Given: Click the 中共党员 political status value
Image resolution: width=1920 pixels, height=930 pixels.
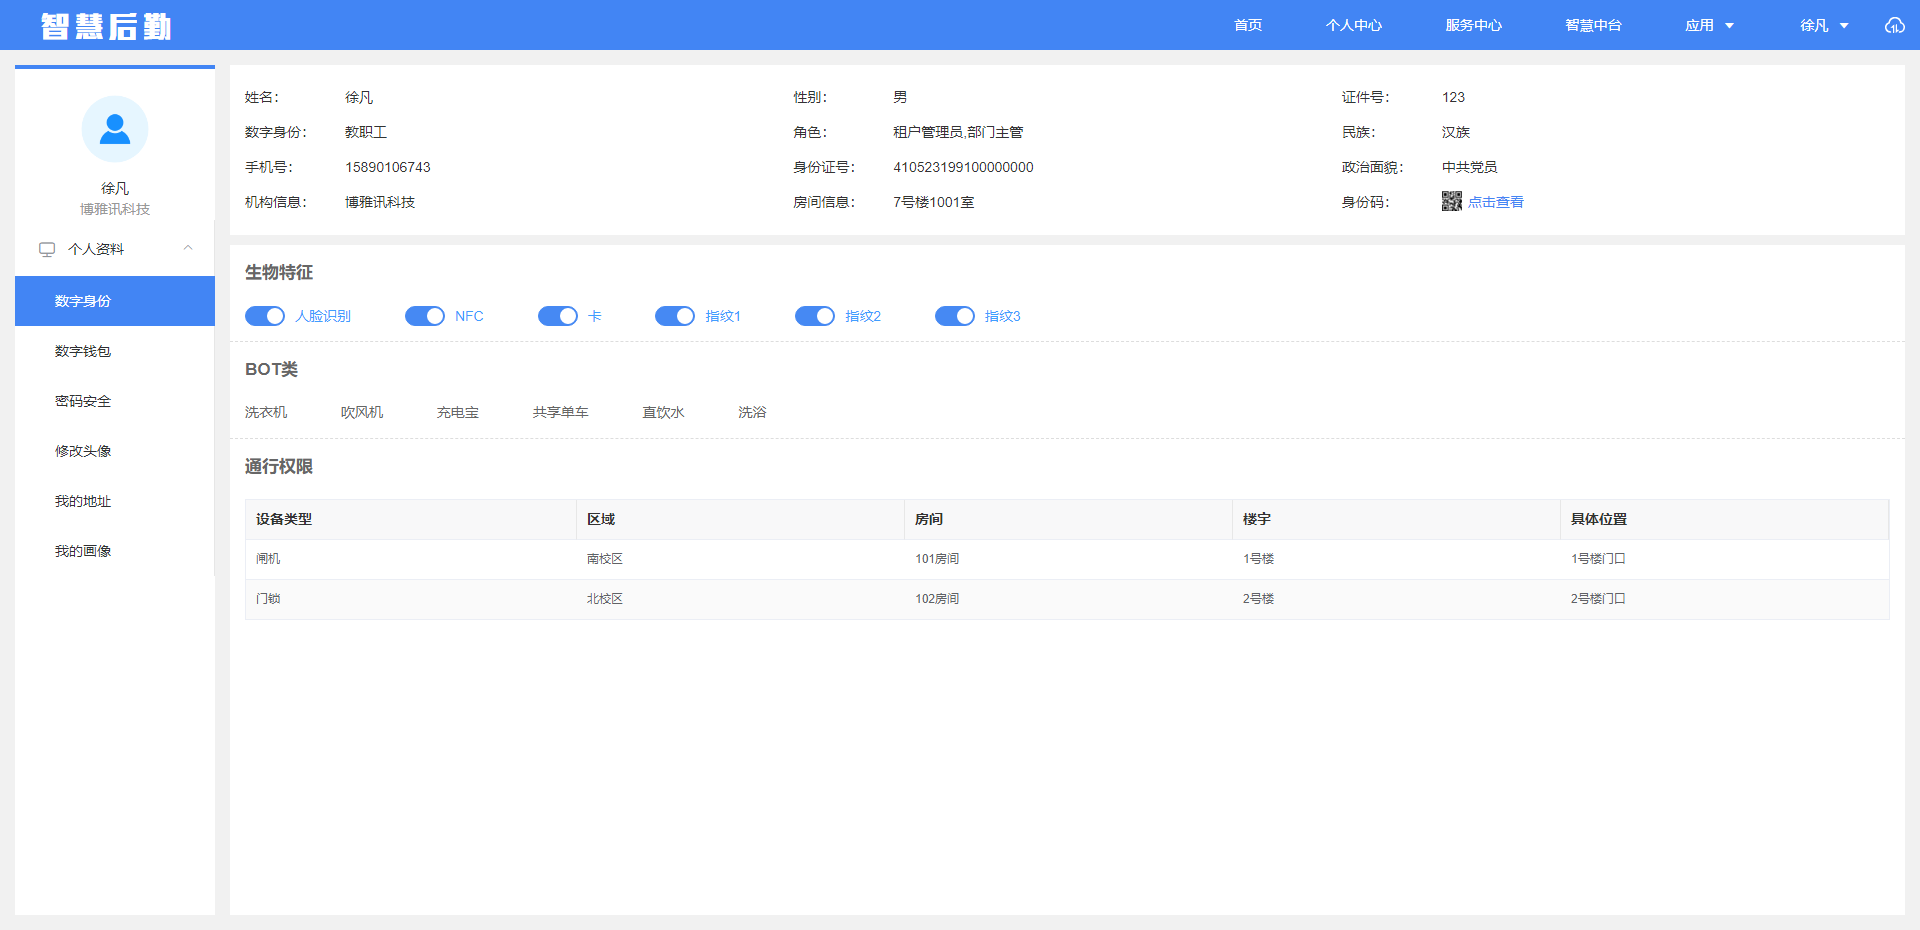Looking at the screenshot, I should (x=1470, y=167).
